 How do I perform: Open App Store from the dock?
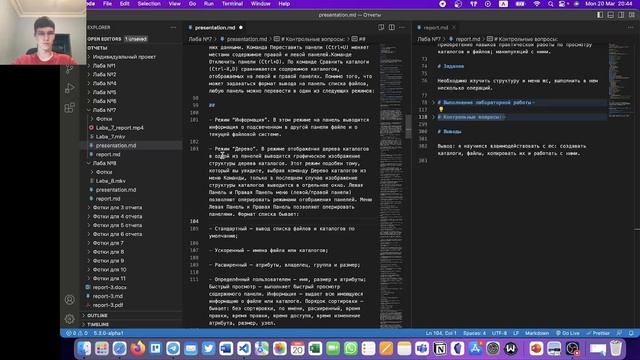(x=476, y=349)
